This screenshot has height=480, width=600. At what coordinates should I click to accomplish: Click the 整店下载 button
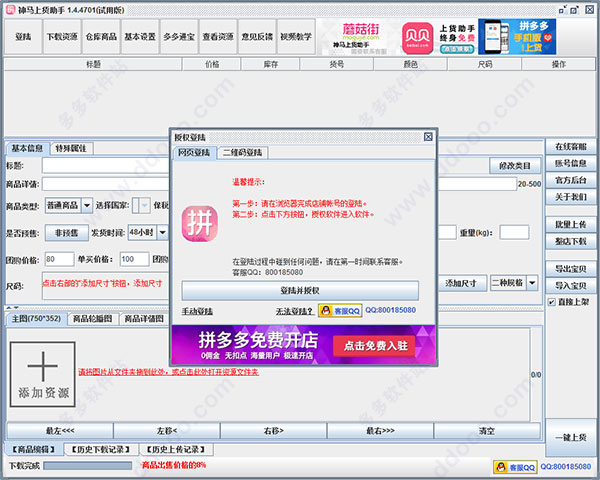(571, 242)
